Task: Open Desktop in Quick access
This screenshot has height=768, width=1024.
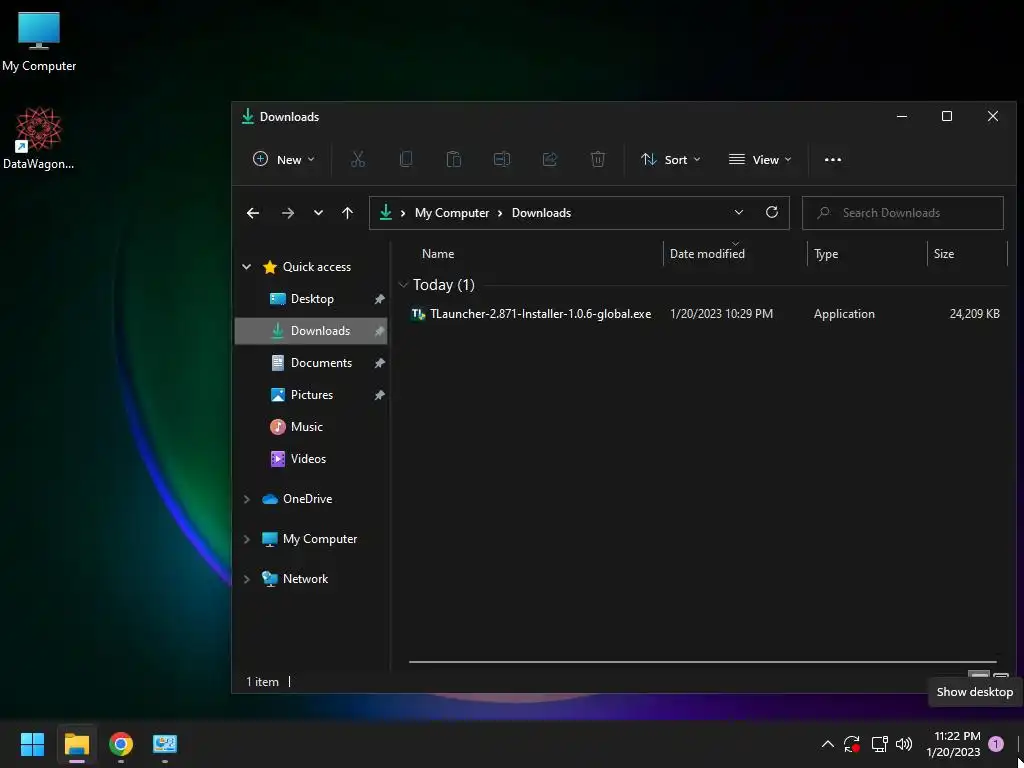Action: pos(312,299)
